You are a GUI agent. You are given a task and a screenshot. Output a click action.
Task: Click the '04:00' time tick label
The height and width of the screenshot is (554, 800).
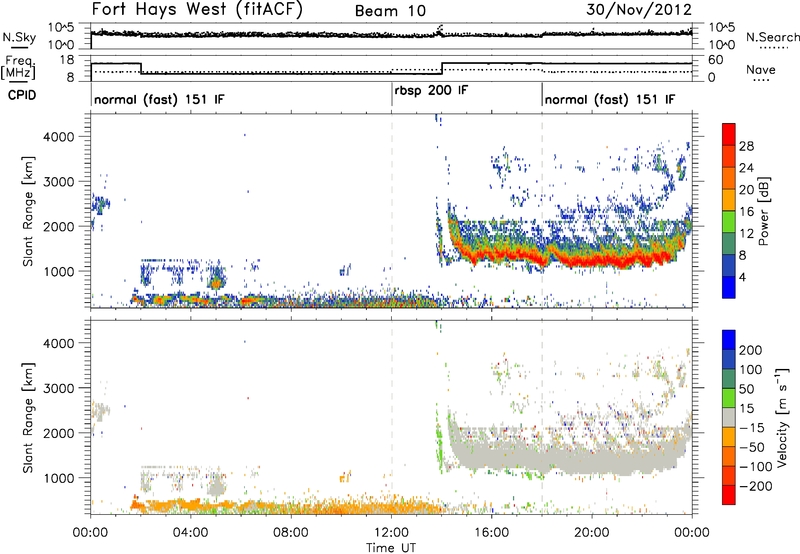(190, 533)
